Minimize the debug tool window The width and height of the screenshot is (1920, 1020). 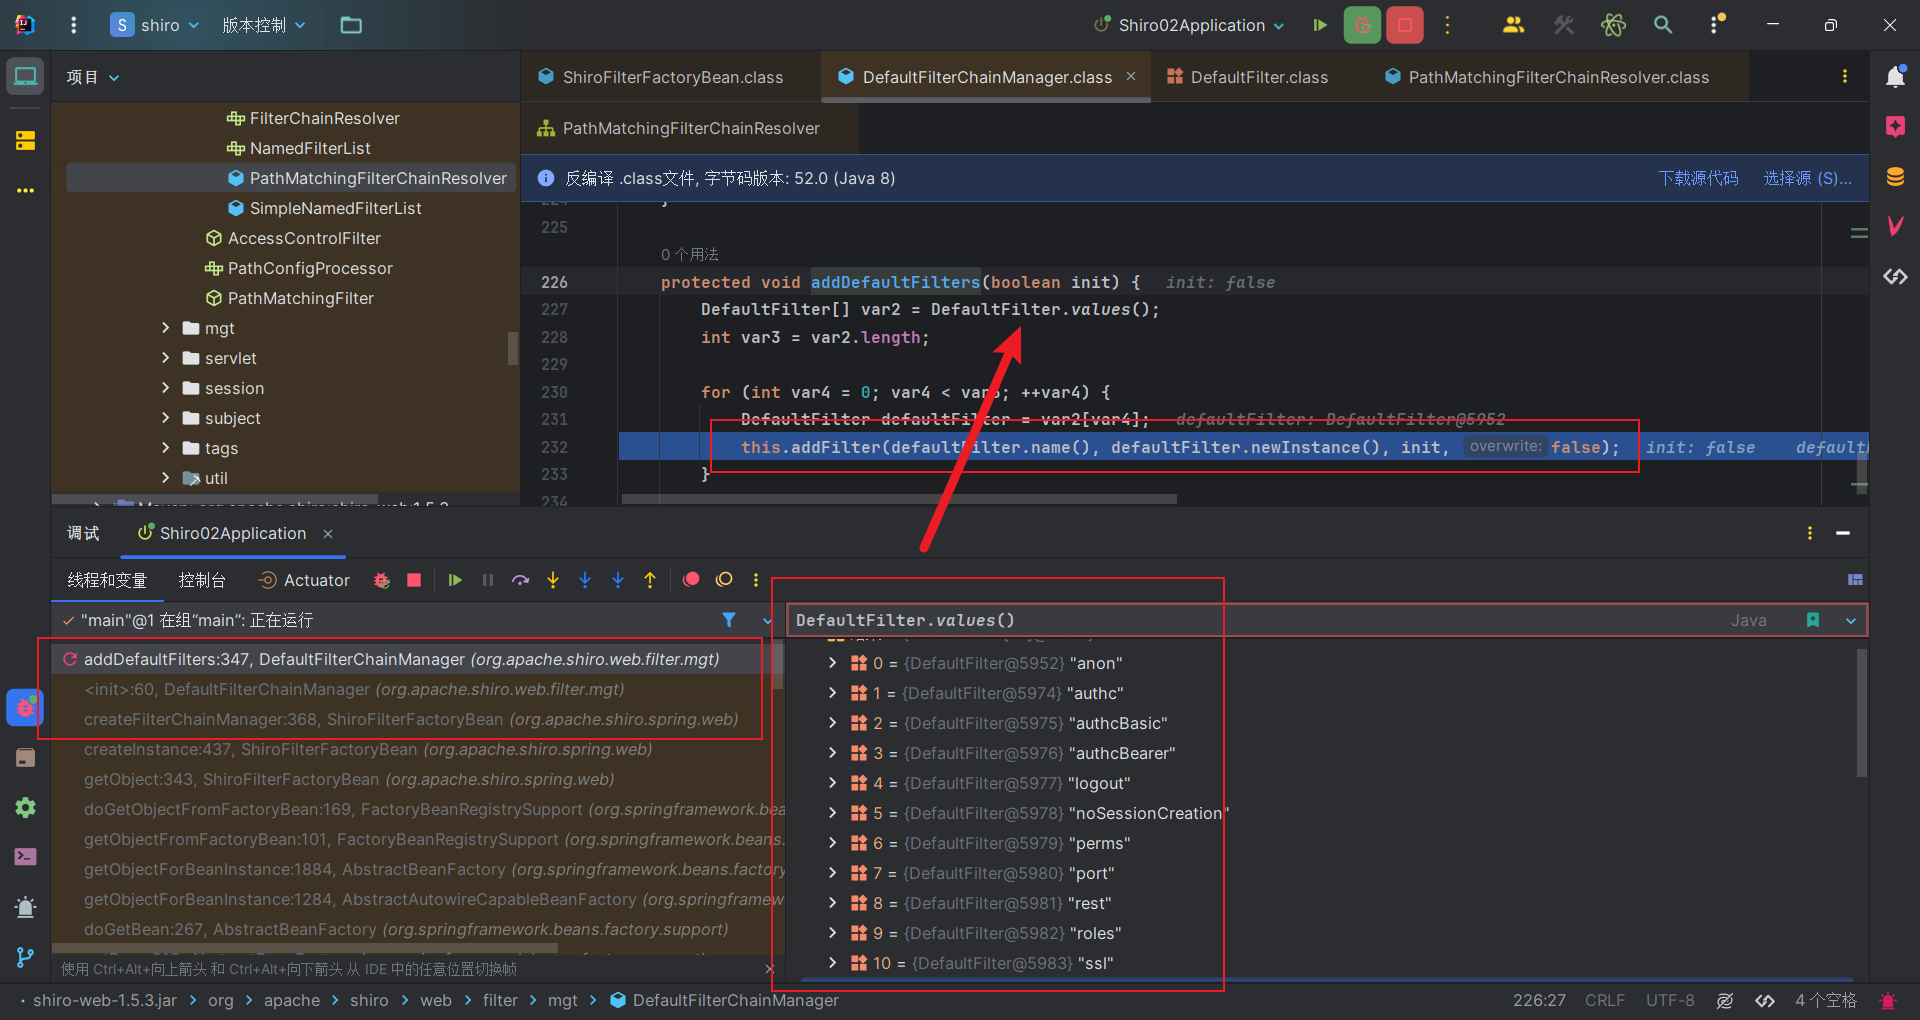1843,534
